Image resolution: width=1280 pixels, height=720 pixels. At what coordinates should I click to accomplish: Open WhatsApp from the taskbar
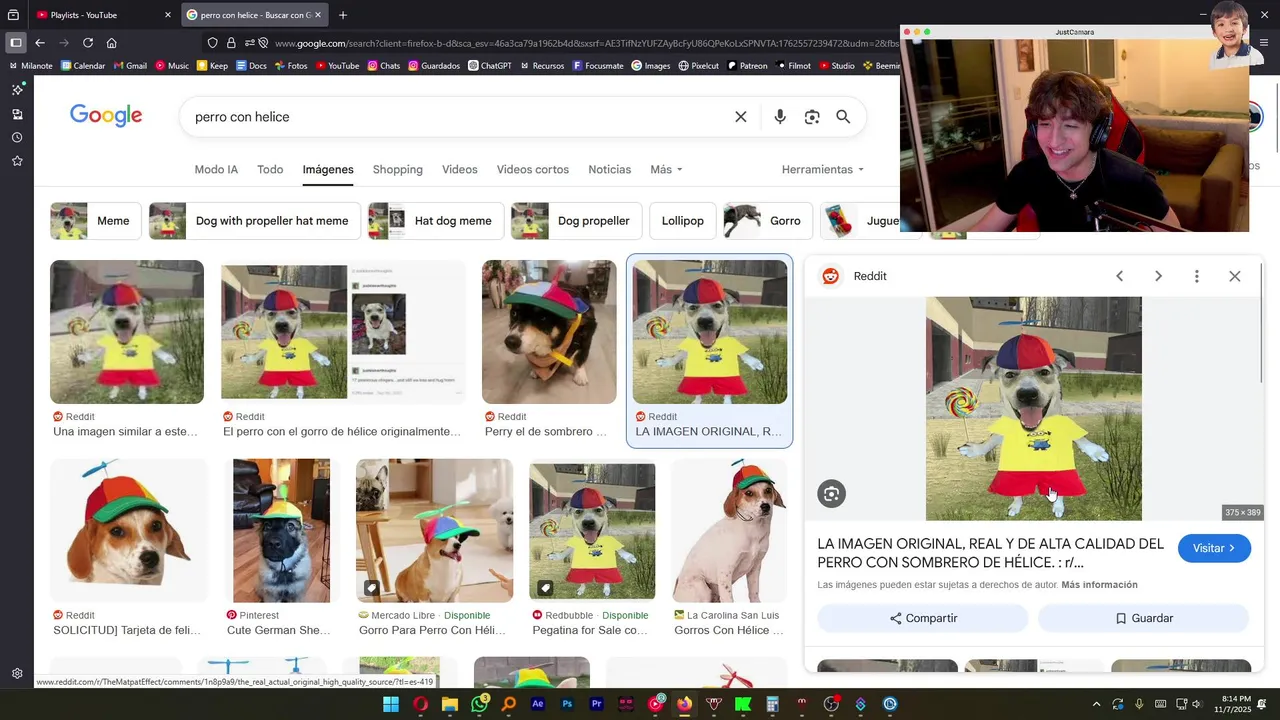tap(480, 704)
